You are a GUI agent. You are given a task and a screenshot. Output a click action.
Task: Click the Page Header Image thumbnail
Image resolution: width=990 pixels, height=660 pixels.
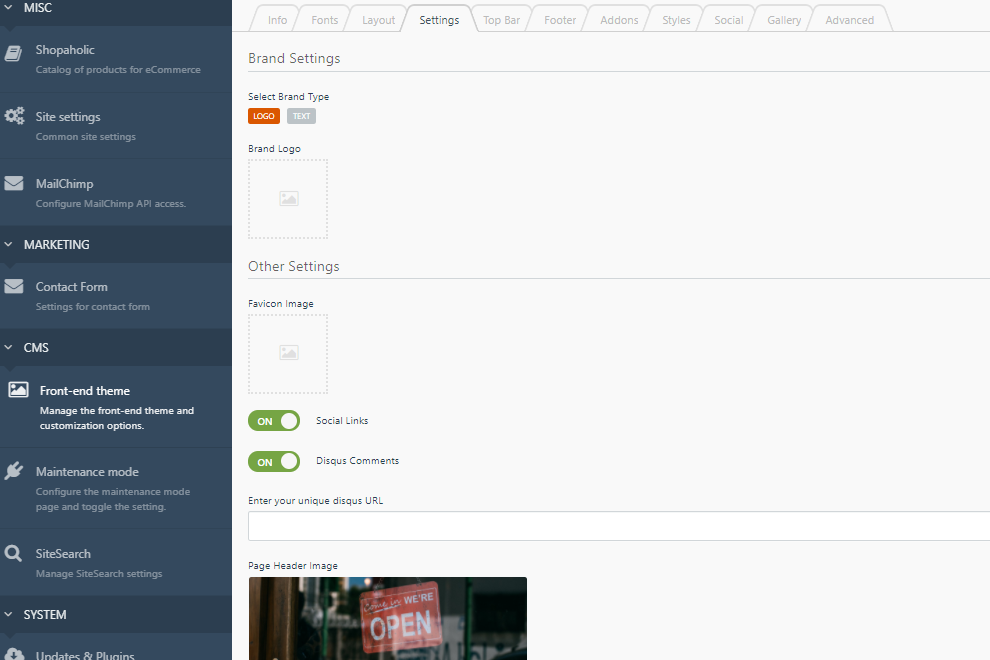(388, 618)
